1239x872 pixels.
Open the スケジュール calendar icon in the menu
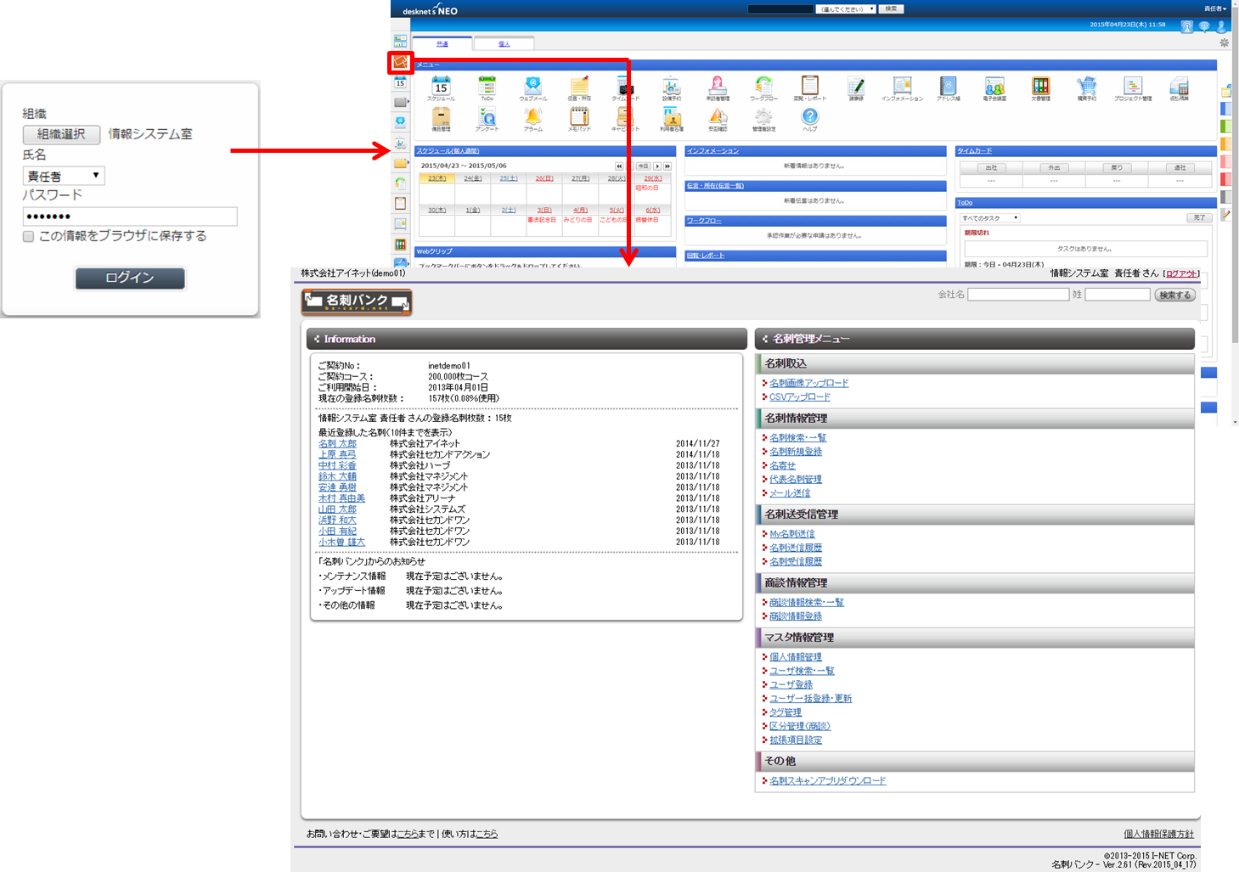click(441, 87)
